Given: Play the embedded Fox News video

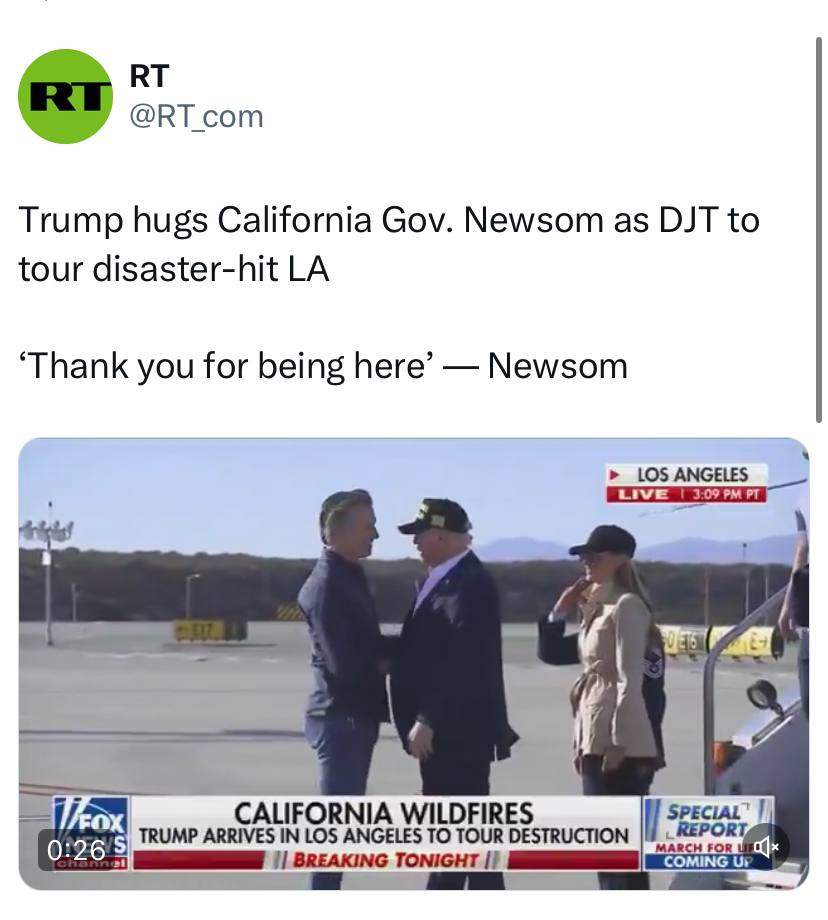Looking at the screenshot, I should pos(414,664).
